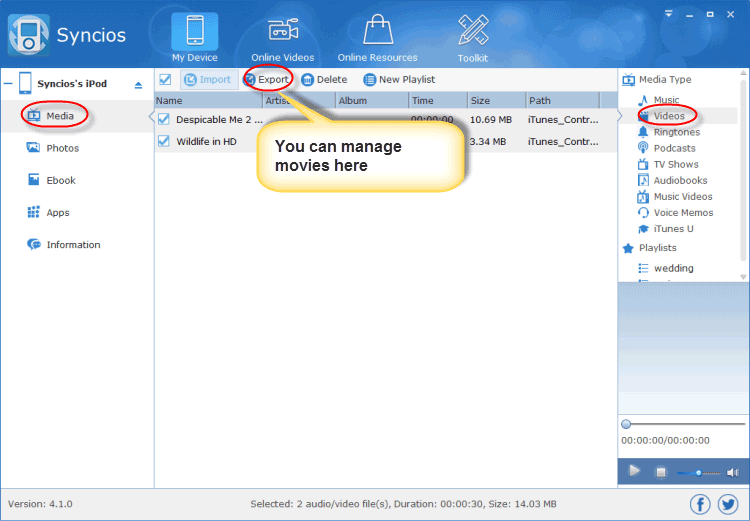Open the My Device tab
The image size is (750, 521).
195,38
